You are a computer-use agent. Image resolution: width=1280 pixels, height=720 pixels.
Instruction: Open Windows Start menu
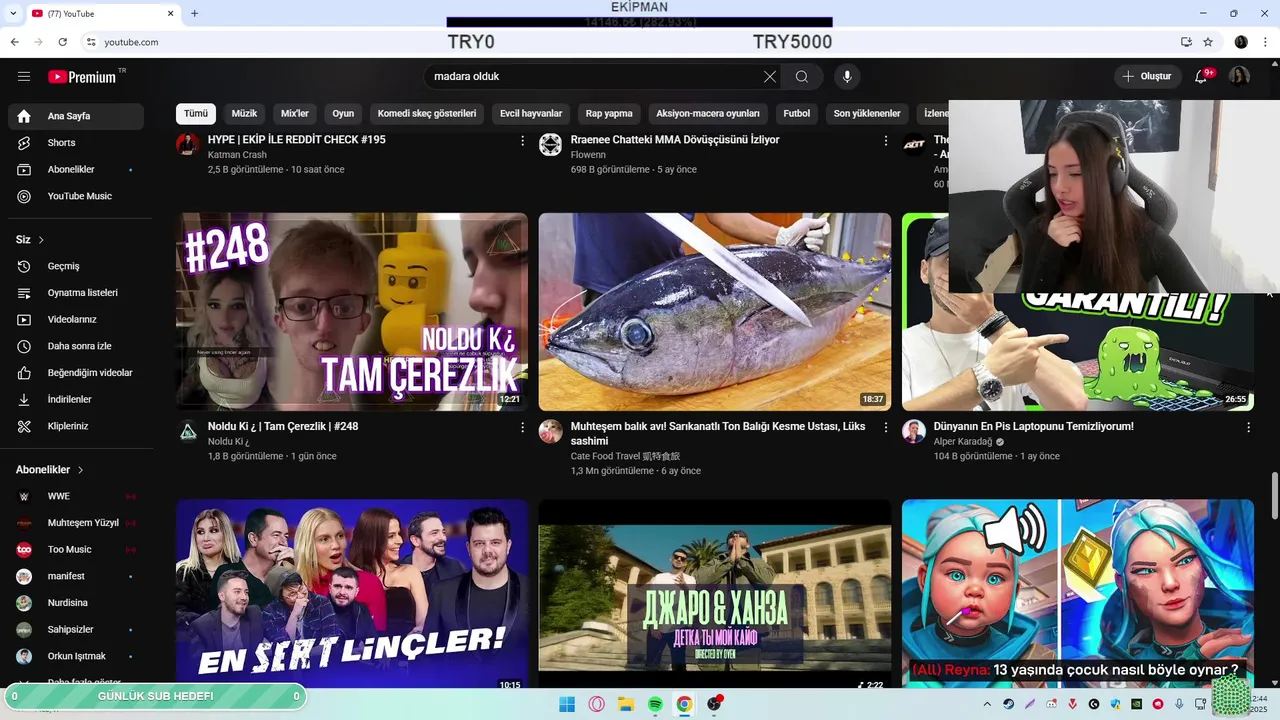567,704
